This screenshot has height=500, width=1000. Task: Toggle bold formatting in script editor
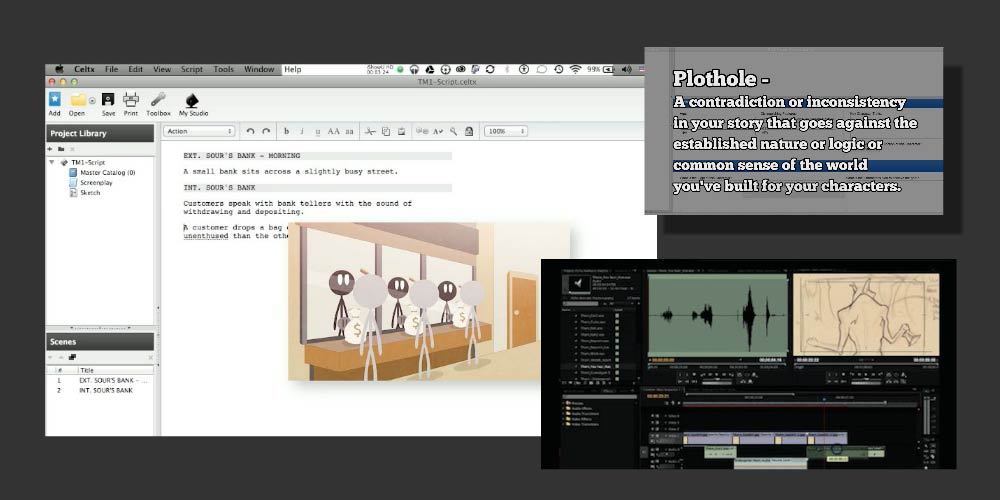[x=286, y=131]
